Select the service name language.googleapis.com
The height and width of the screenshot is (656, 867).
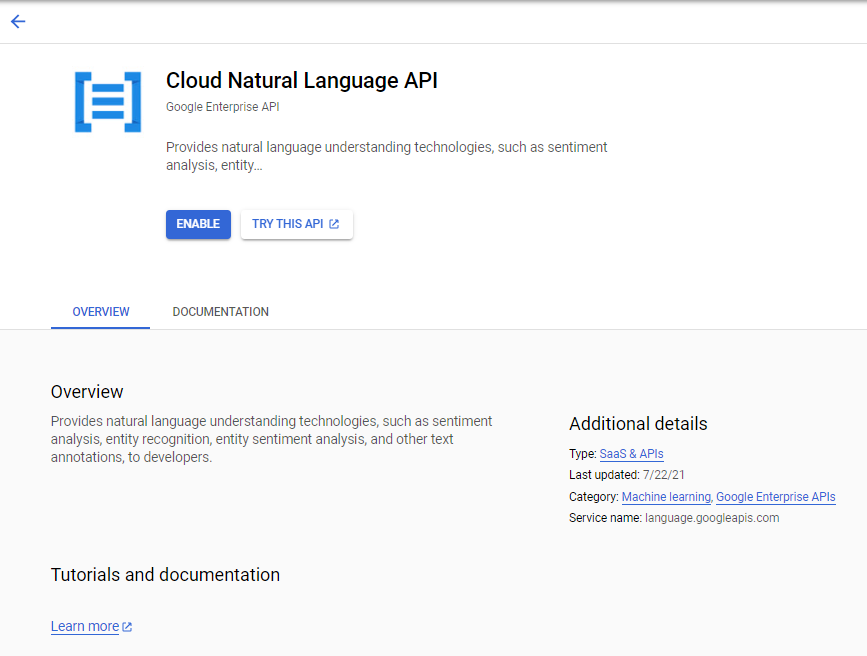pyautogui.click(x=711, y=517)
